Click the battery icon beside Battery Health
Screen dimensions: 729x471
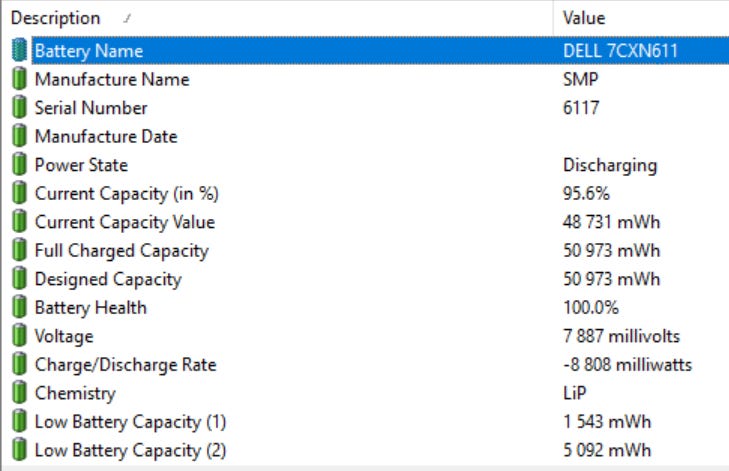point(19,308)
